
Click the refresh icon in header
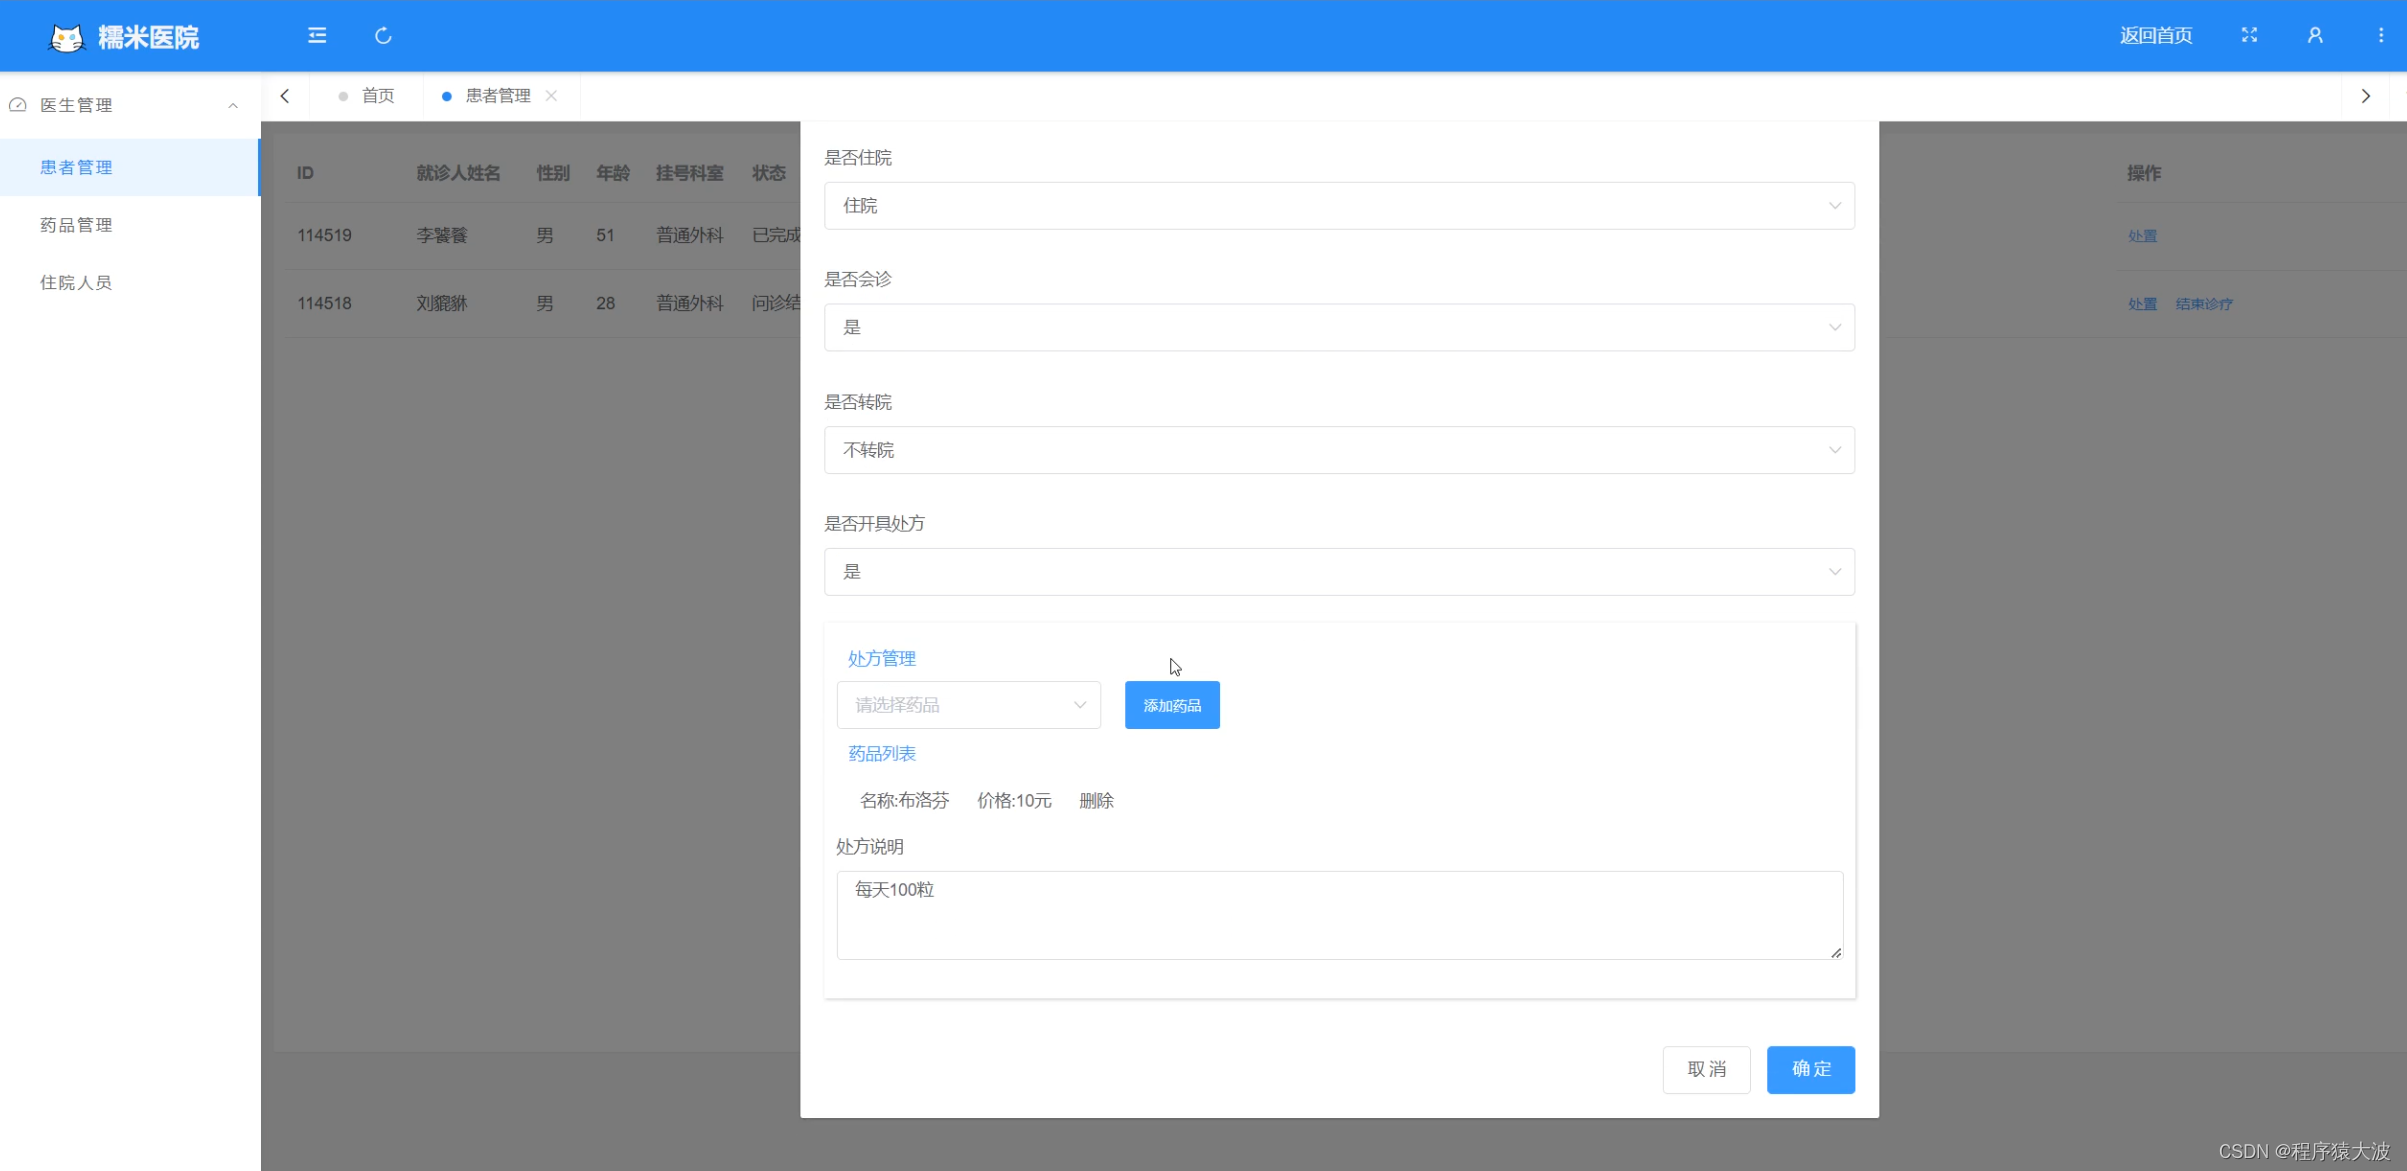point(383,36)
